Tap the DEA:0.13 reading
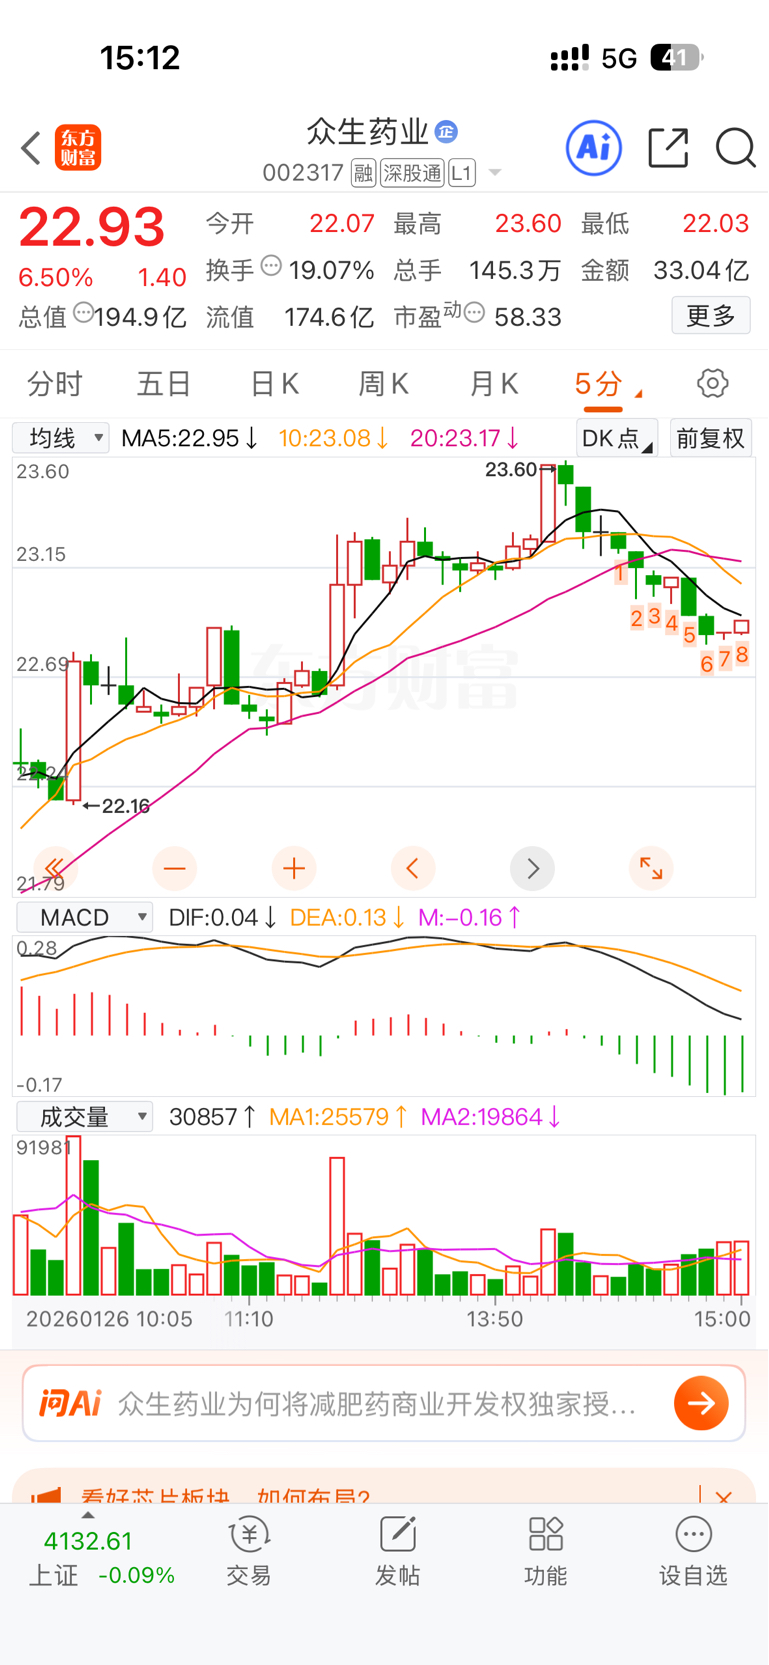 (347, 917)
